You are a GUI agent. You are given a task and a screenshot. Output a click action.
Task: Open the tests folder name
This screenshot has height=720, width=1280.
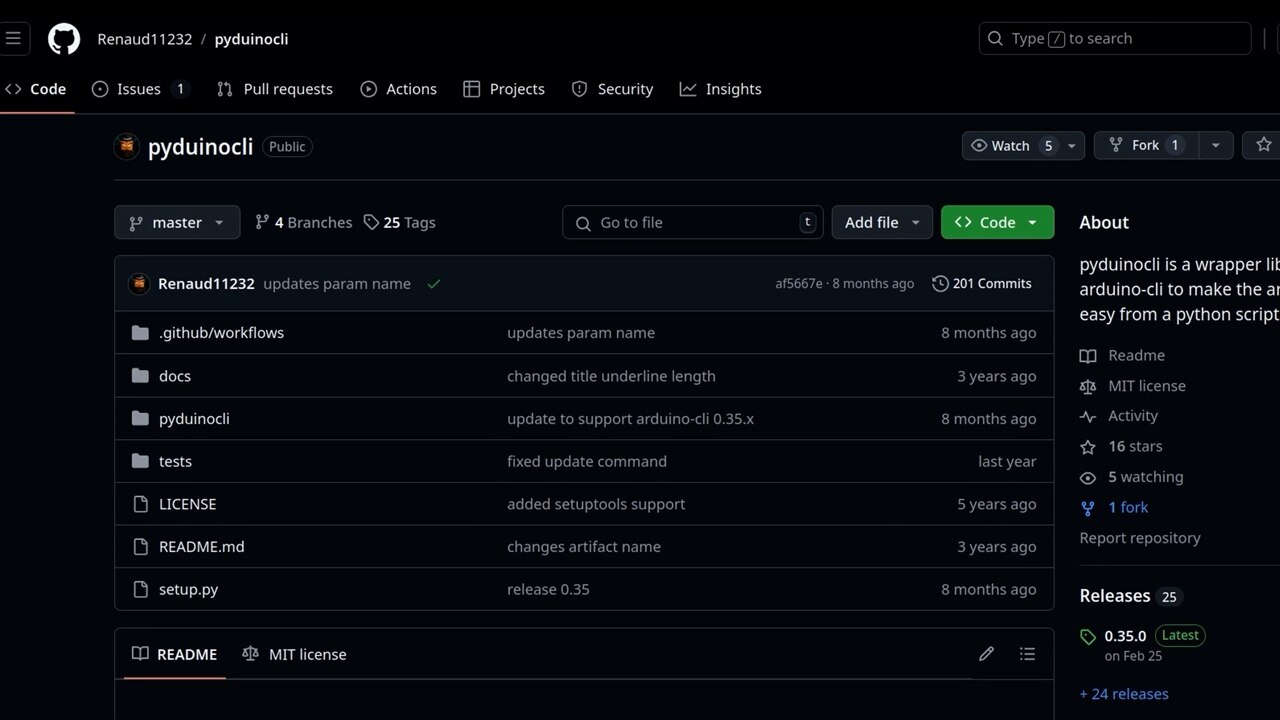pos(175,462)
